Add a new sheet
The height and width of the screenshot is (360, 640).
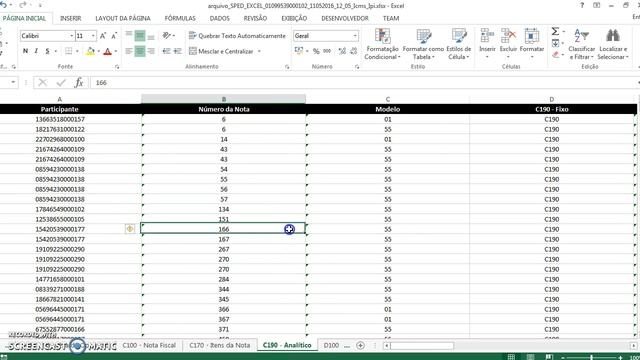pos(360,345)
